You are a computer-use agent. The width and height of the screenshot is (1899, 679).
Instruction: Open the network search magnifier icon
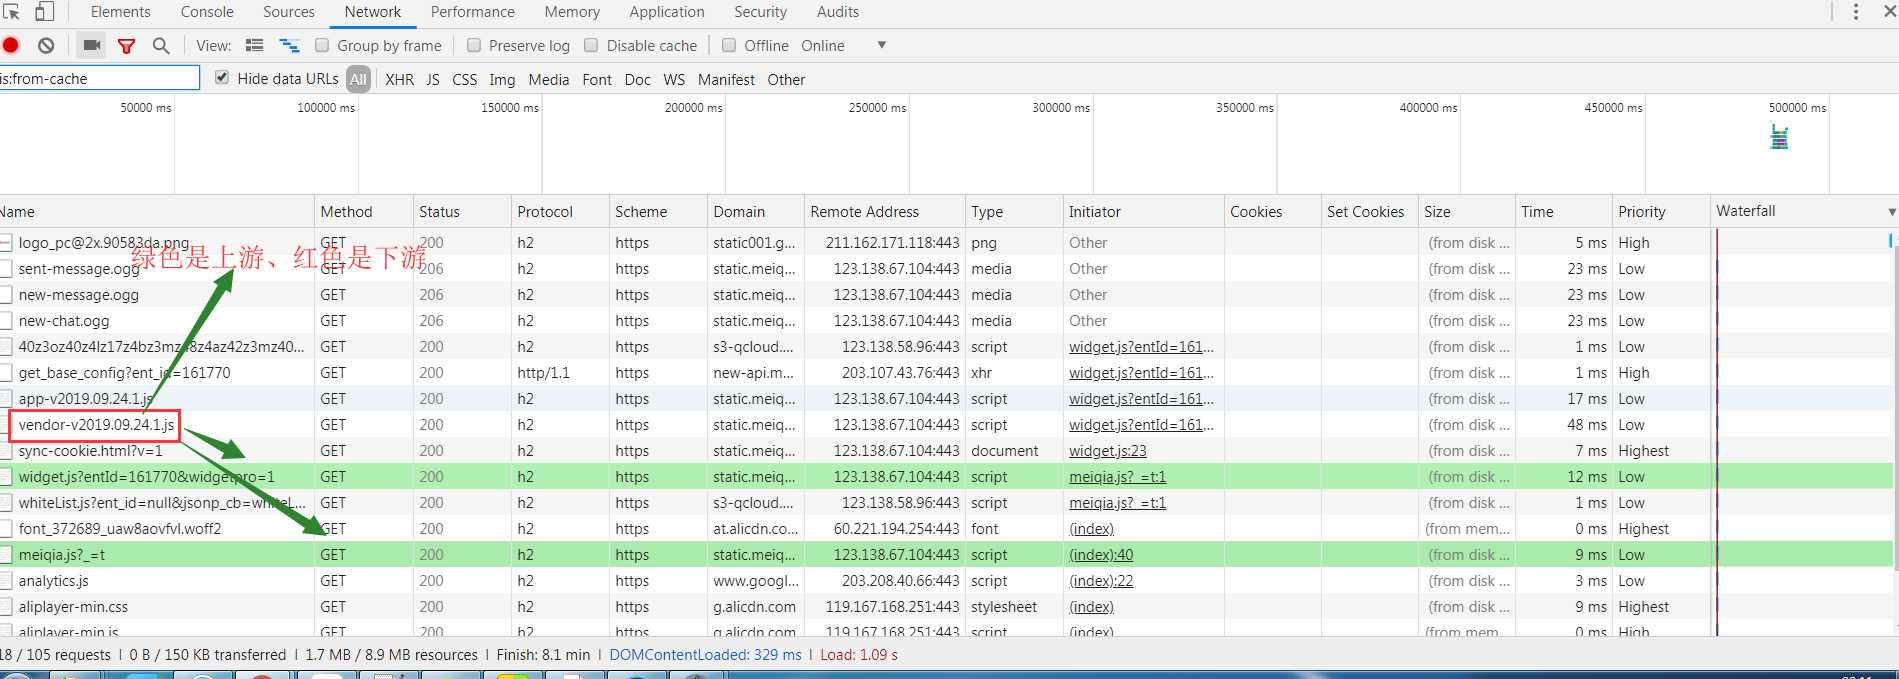(160, 45)
